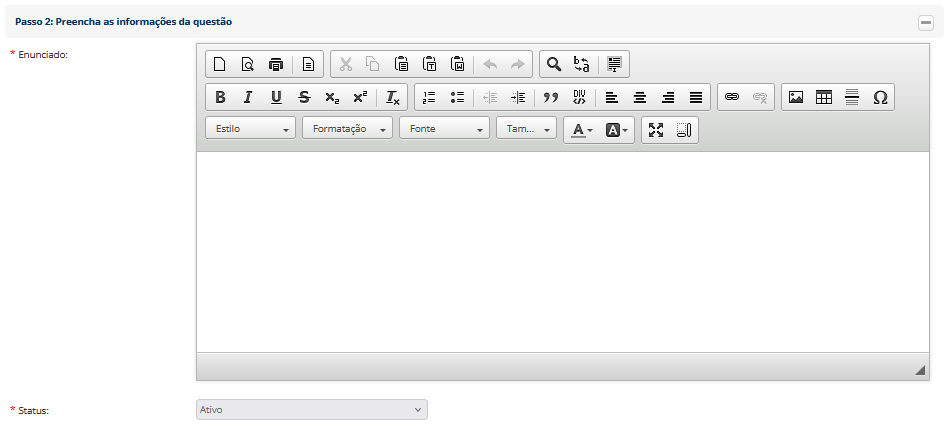Choose a text background color
946x434 pixels.
(617, 130)
